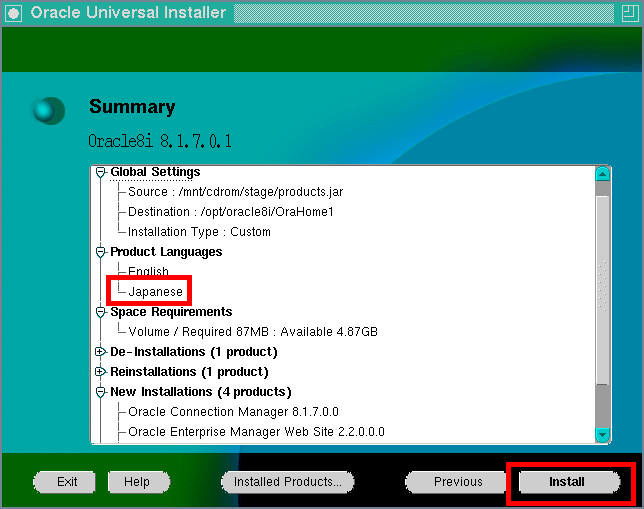The image size is (644, 509).
Task: Select the Destination OraHome1 row
Action: 230,212
